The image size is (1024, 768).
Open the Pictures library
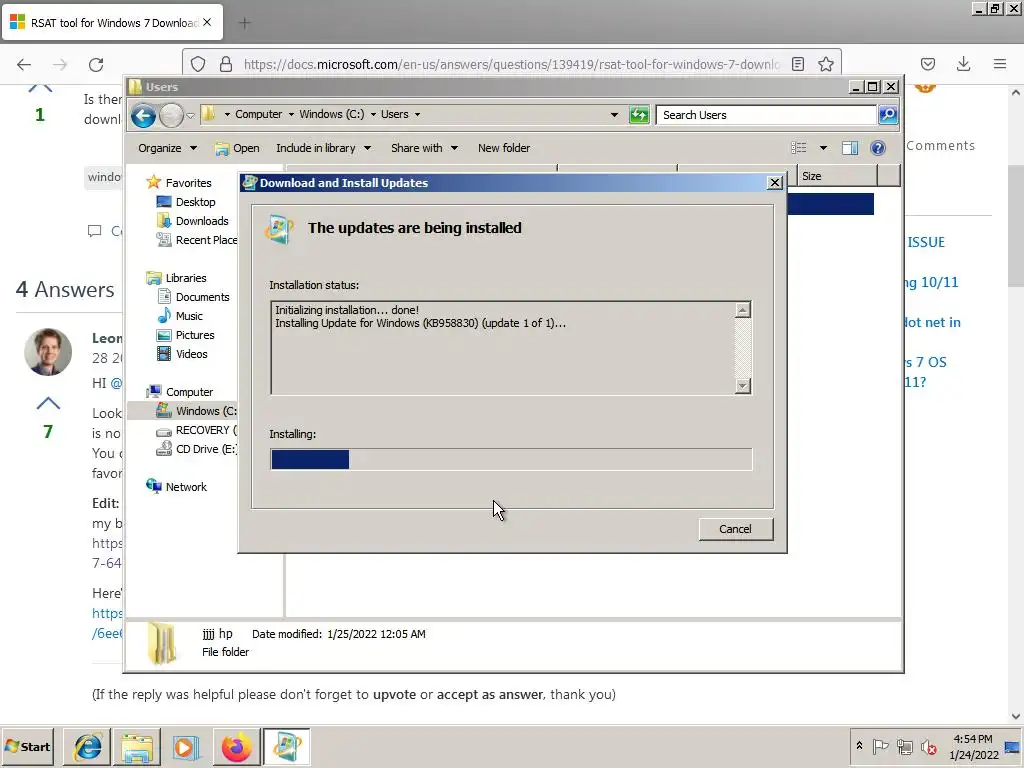[x=195, y=334]
